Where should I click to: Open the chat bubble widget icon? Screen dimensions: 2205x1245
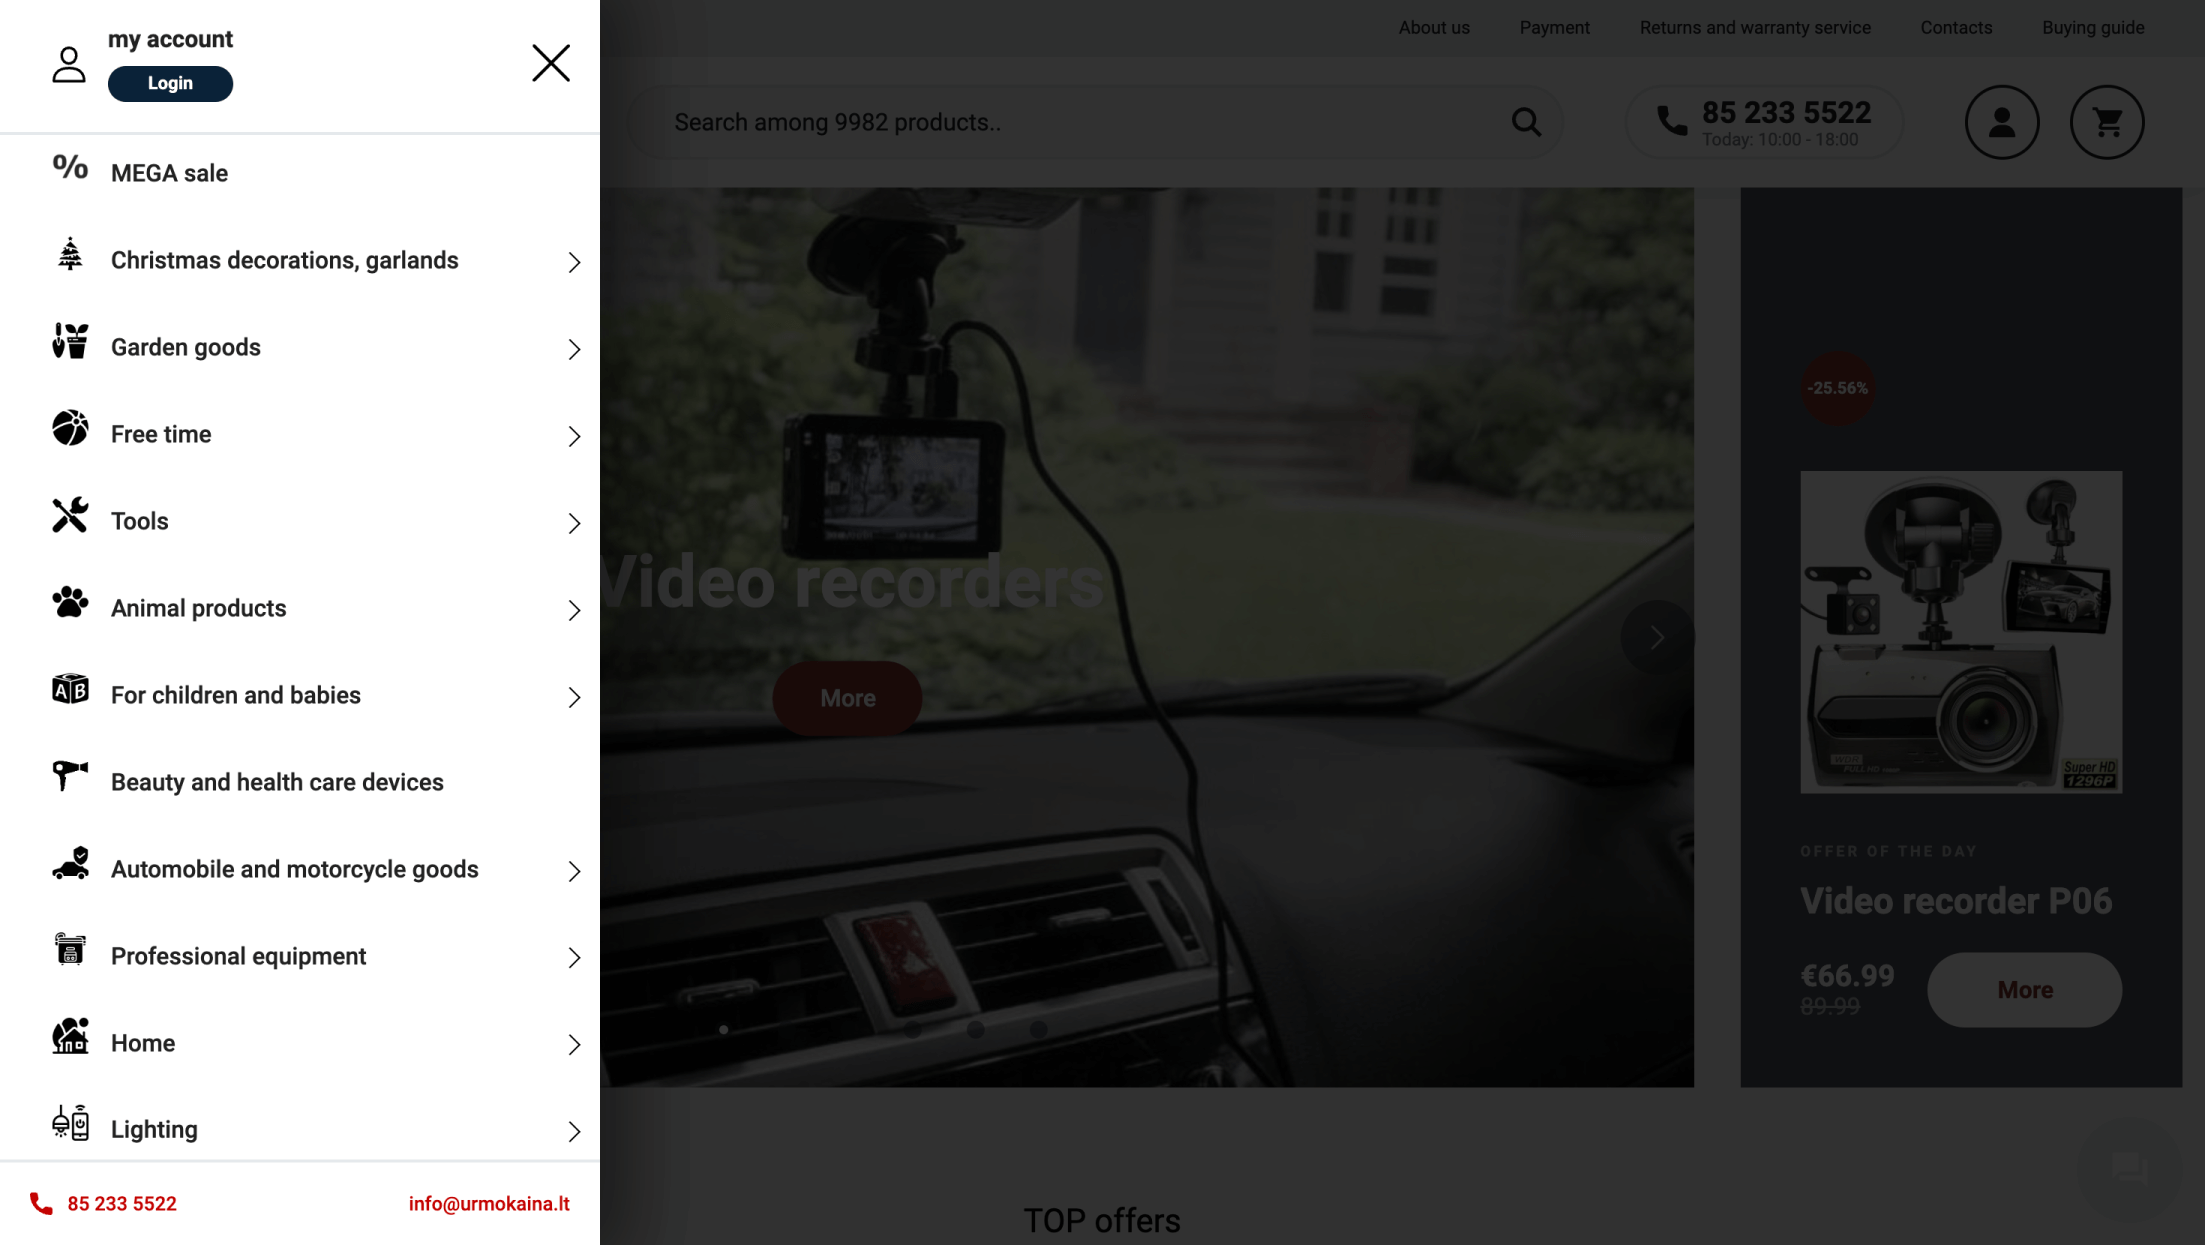point(2129,1167)
